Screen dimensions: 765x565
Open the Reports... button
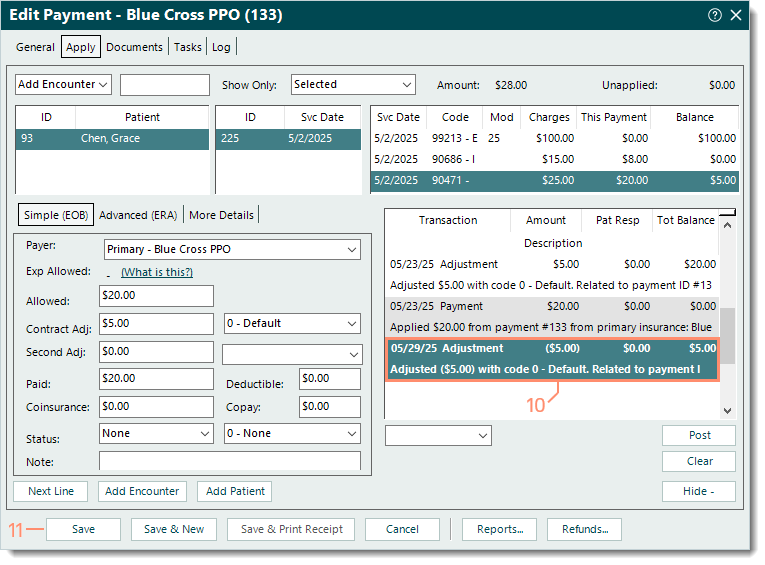[500, 529]
